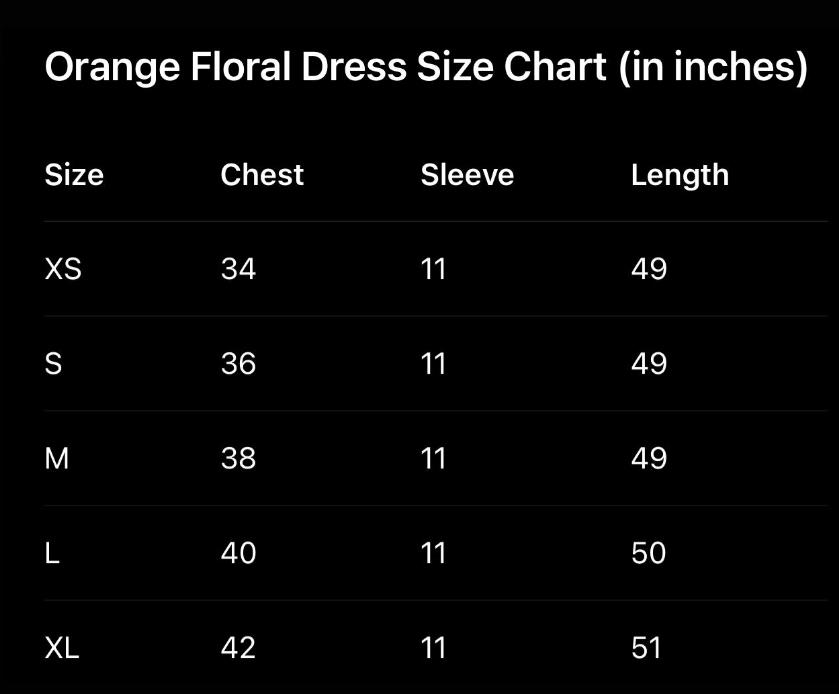Select the sleeve value in XS row

pyautogui.click(x=433, y=269)
